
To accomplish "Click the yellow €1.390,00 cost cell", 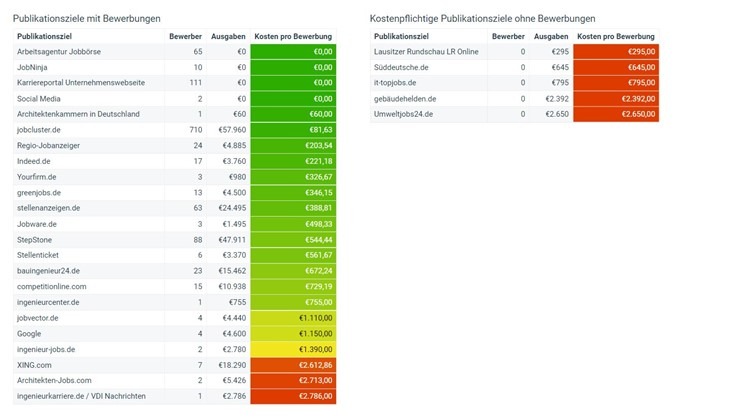I will (x=293, y=350).
